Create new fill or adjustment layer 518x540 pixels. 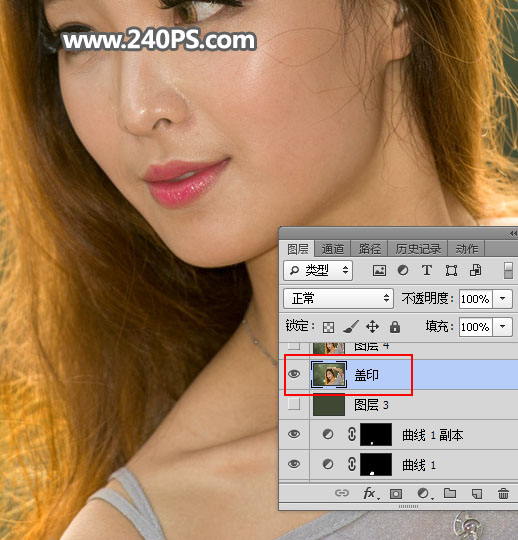point(424,494)
